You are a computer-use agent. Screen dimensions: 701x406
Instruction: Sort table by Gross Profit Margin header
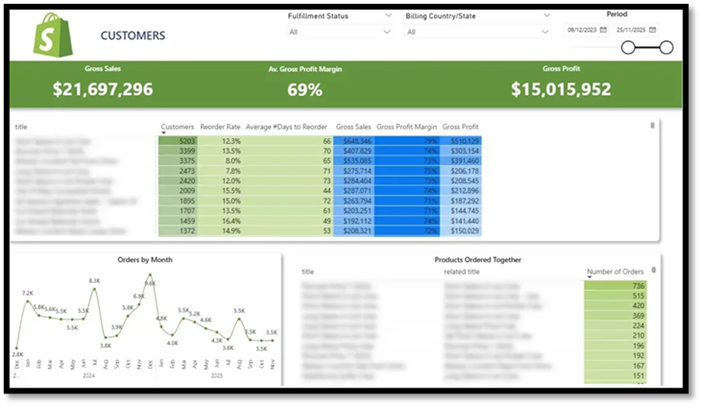point(406,127)
